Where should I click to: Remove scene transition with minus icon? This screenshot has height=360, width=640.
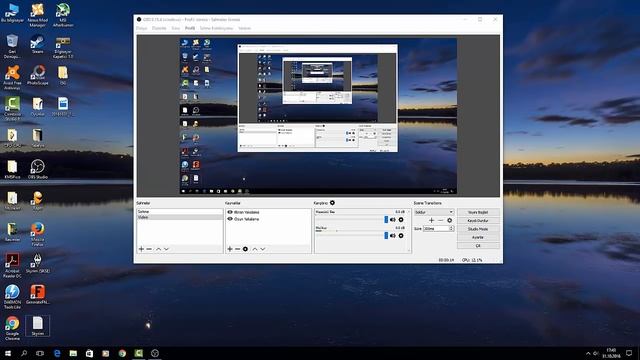tap(440, 220)
